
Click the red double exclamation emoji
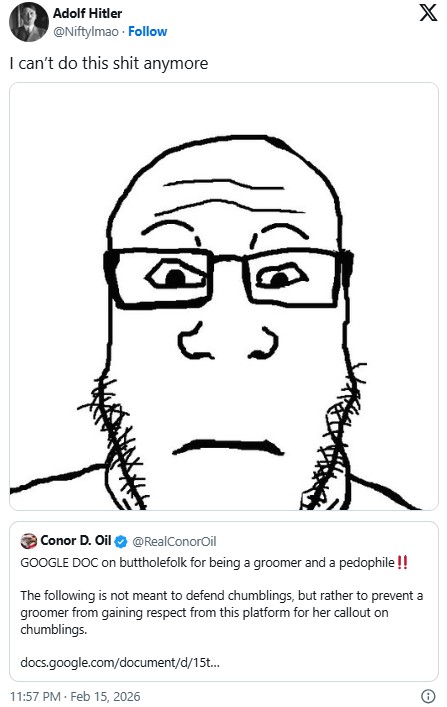(x=403, y=563)
